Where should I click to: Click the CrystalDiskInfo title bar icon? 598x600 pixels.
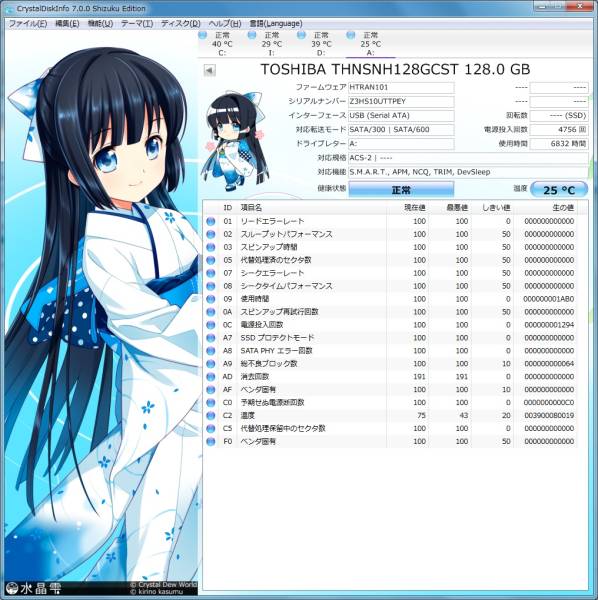[9, 8]
